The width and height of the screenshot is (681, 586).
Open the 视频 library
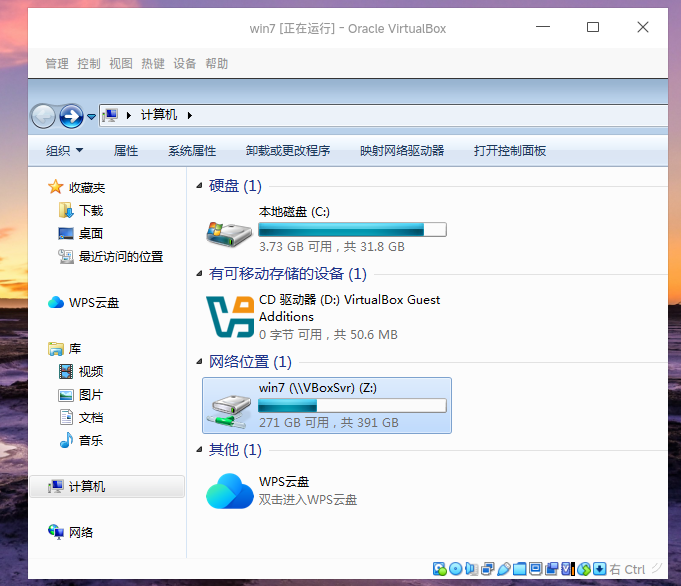pos(91,372)
